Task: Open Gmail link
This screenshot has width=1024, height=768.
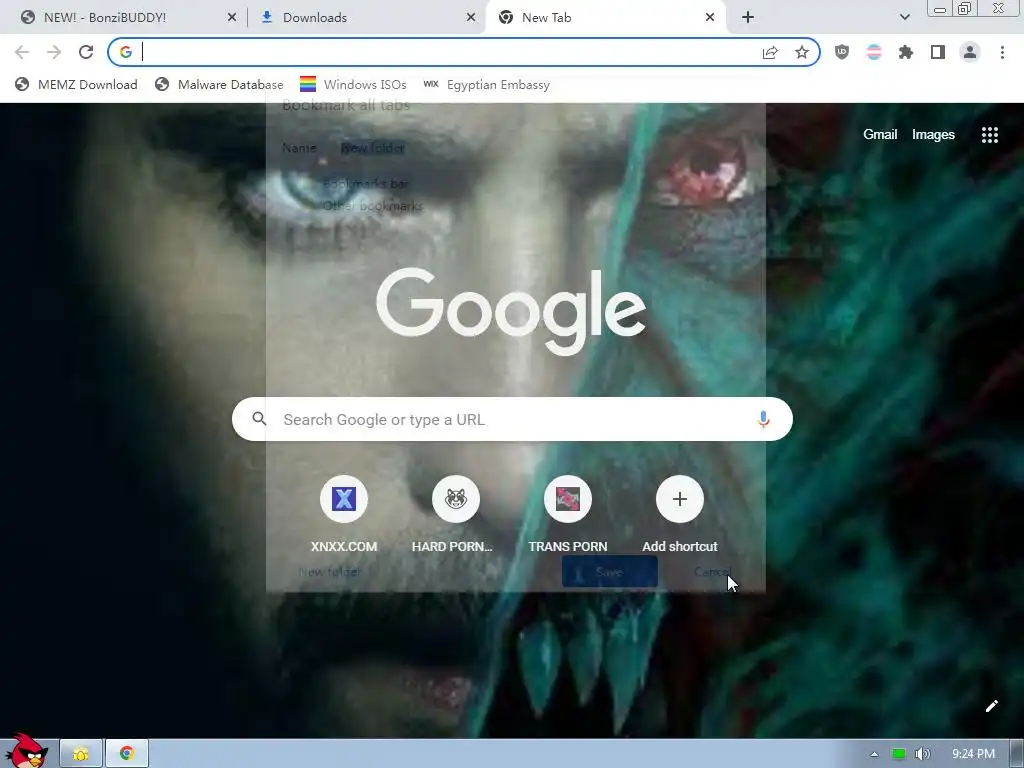Action: pyautogui.click(x=880, y=135)
